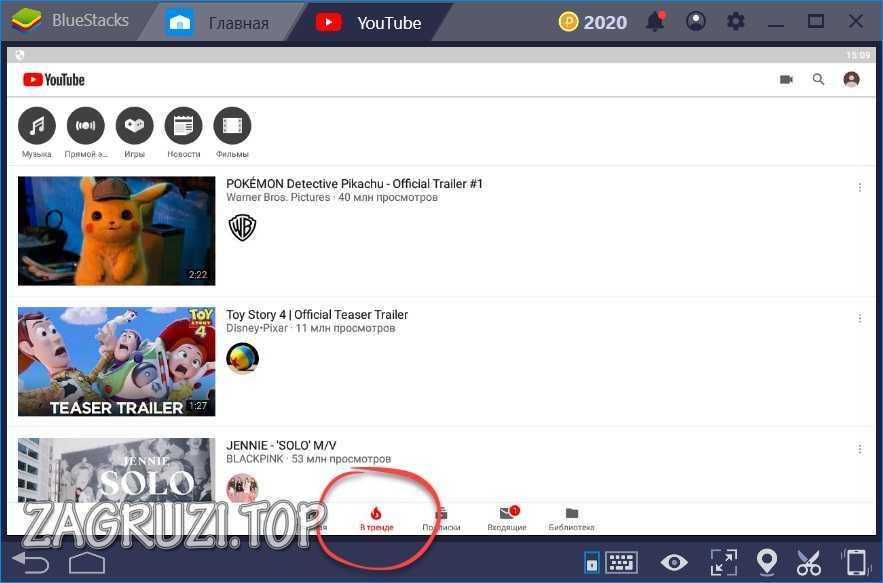
Task: Click the small lock icon beside keyboard
Action: pos(591,563)
